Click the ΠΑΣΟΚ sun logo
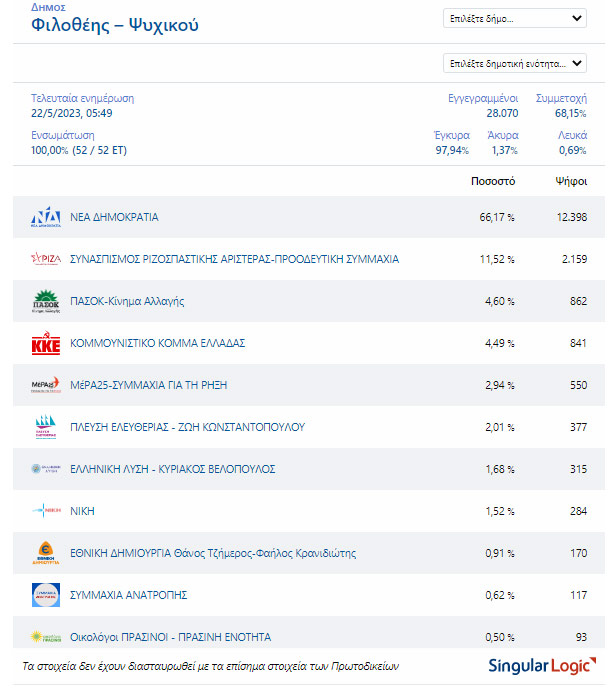Screen dimensions: 613x696 pyautogui.click(x=46, y=301)
